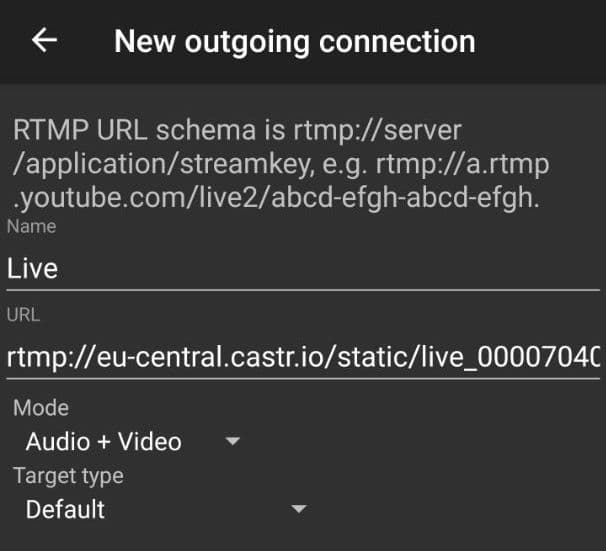This screenshot has width=606, height=551.
Task: Click the Name field label
Action: [31, 227]
